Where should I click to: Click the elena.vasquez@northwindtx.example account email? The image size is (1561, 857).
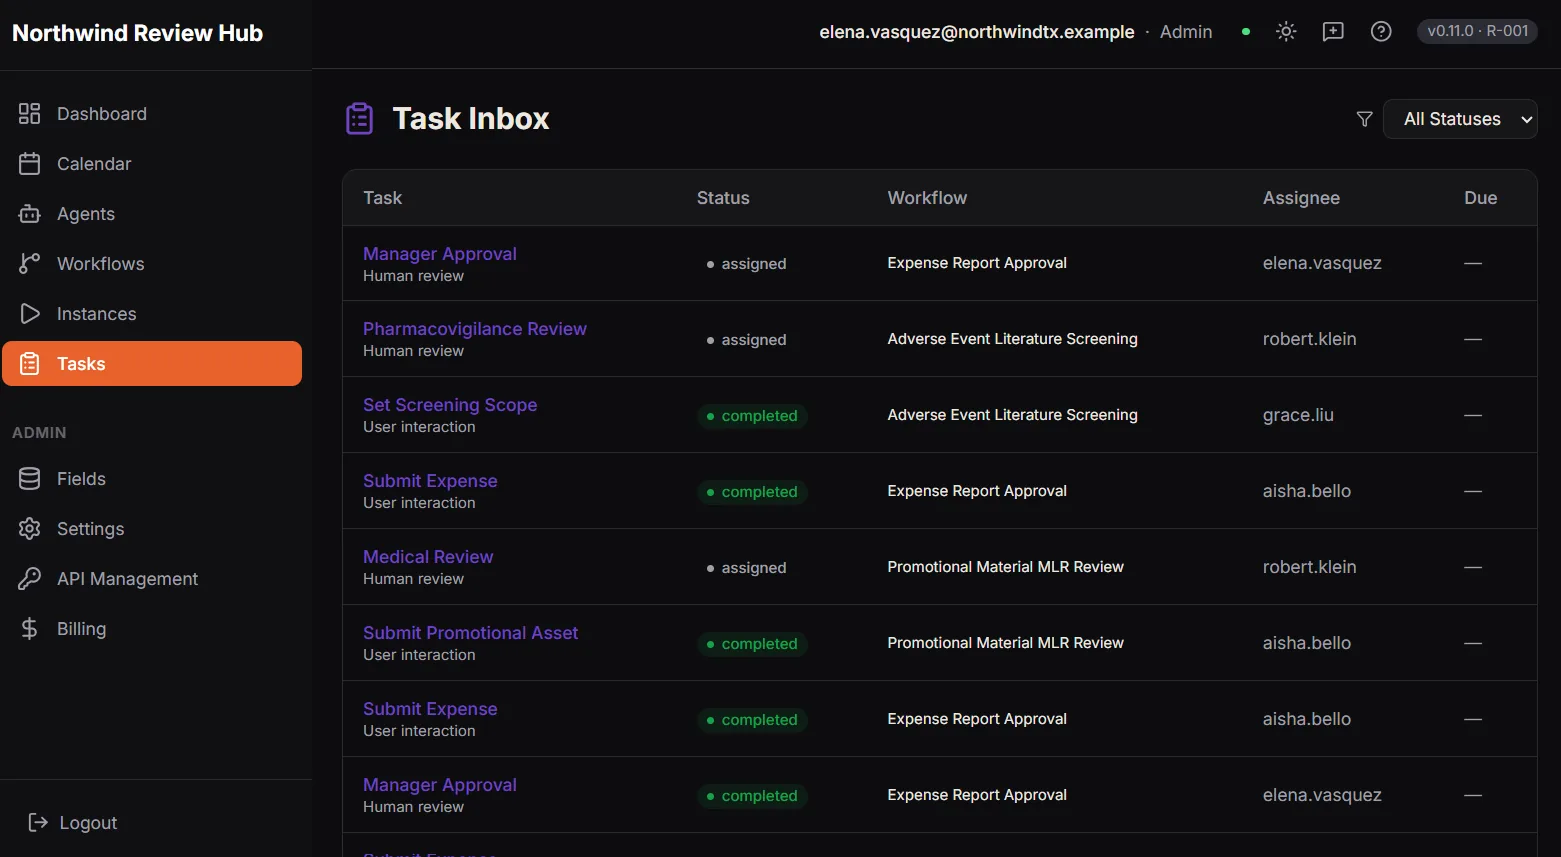coord(977,32)
